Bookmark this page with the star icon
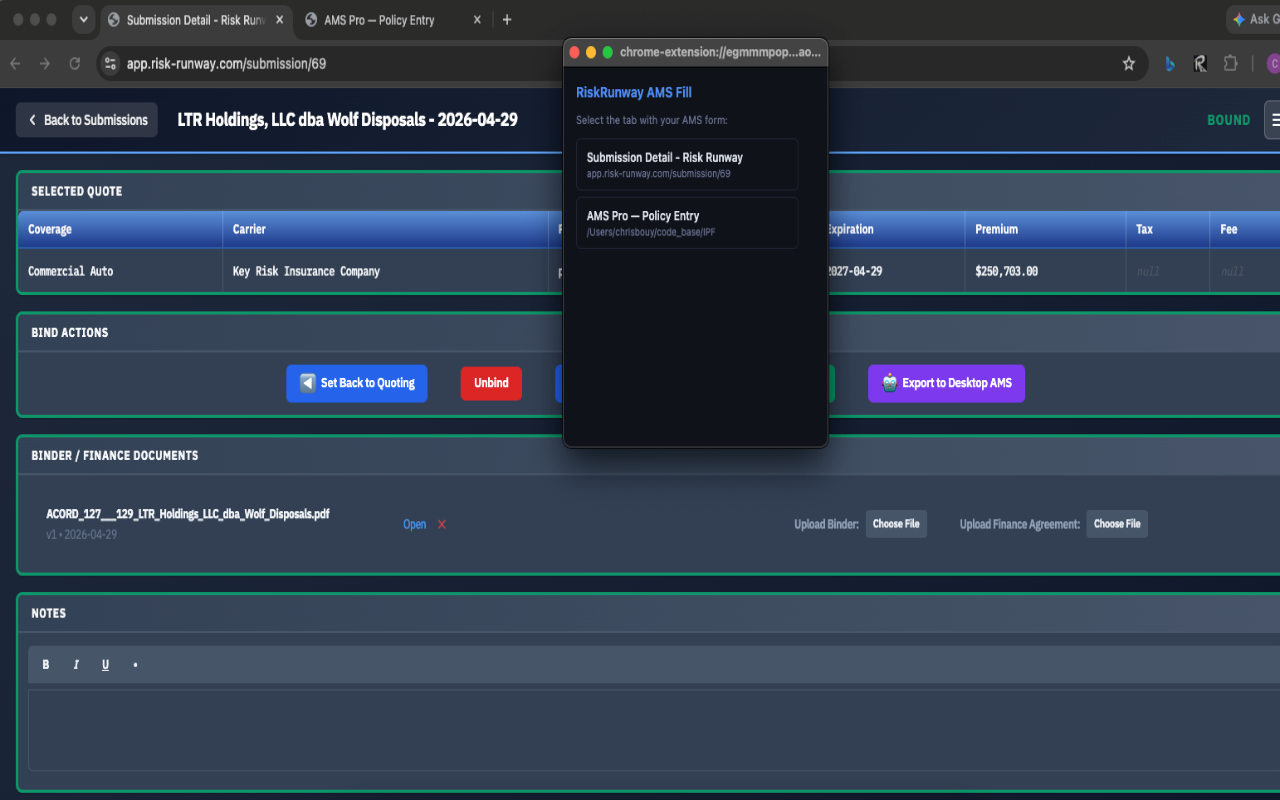 [1129, 63]
